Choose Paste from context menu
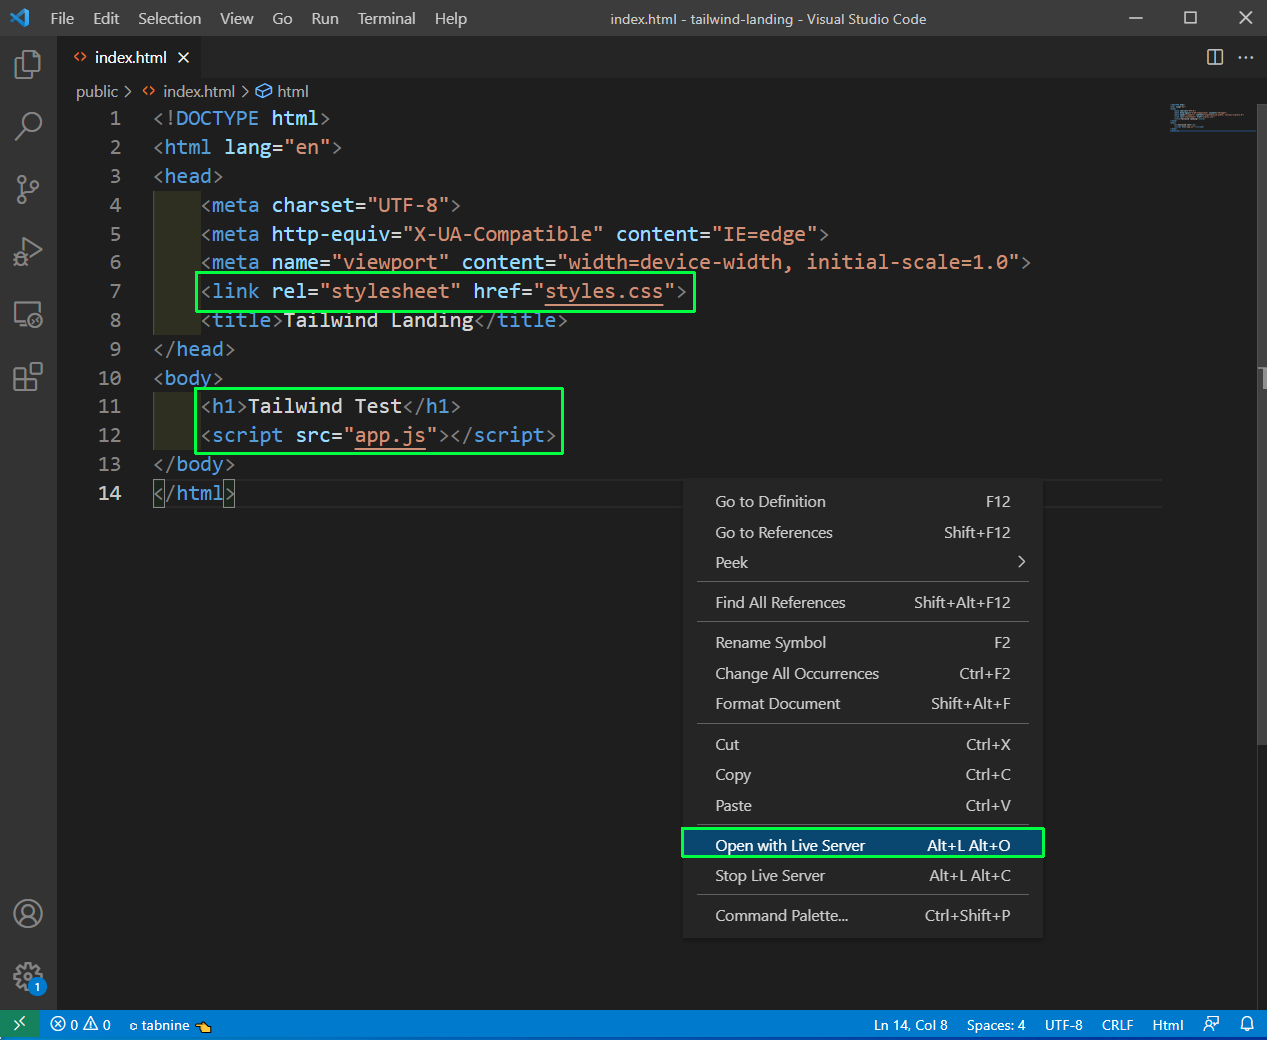This screenshot has width=1267, height=1040. [862, 805]
